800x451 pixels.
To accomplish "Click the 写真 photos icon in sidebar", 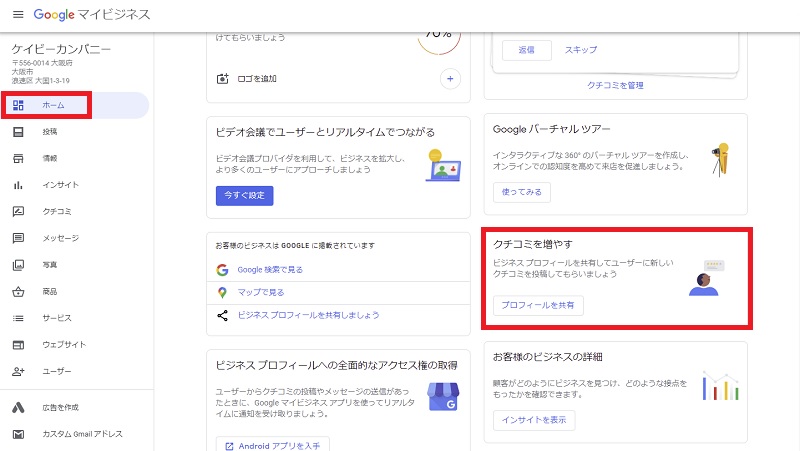I will (18, 265).
